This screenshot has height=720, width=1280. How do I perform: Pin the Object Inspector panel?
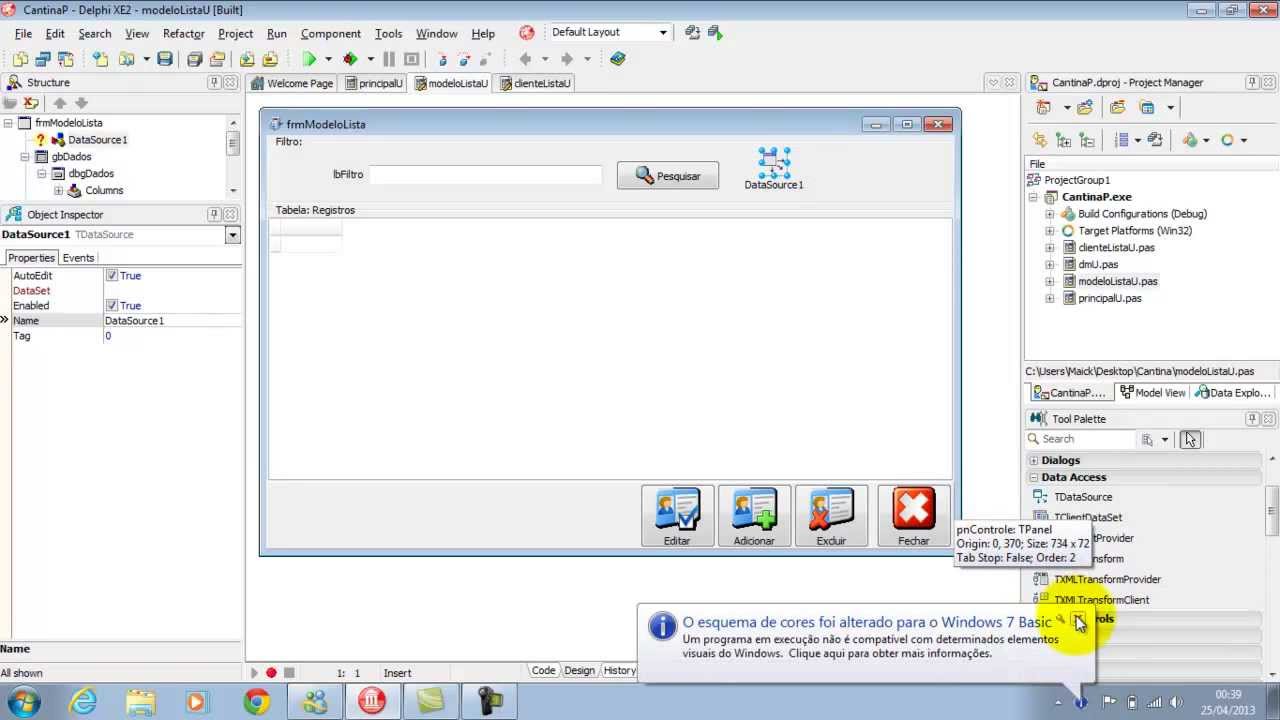tap(214, 214)
